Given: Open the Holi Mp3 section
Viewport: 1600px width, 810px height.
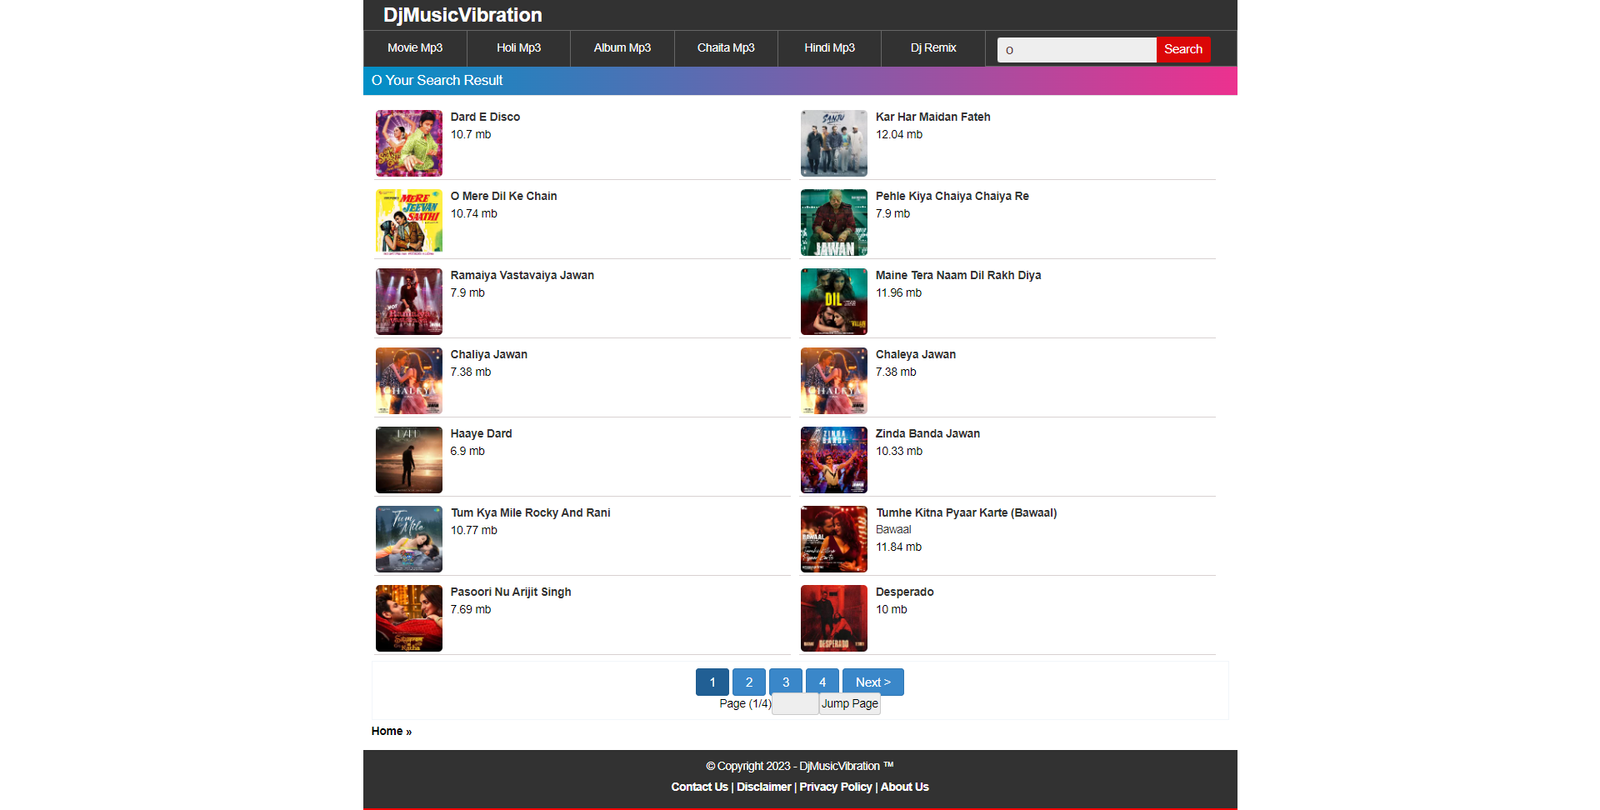Looking at the screenshot, I should point(518,48).
